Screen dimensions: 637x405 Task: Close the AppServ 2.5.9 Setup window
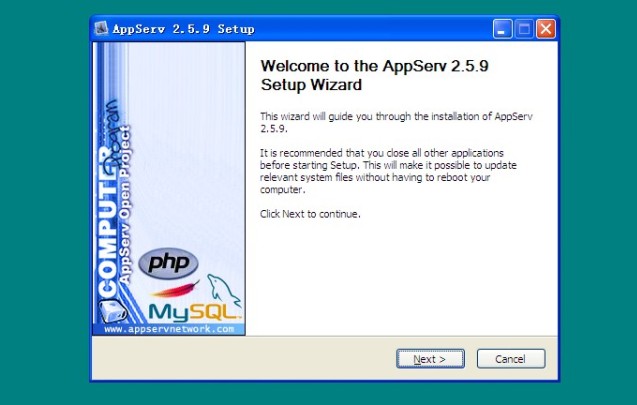546,29
